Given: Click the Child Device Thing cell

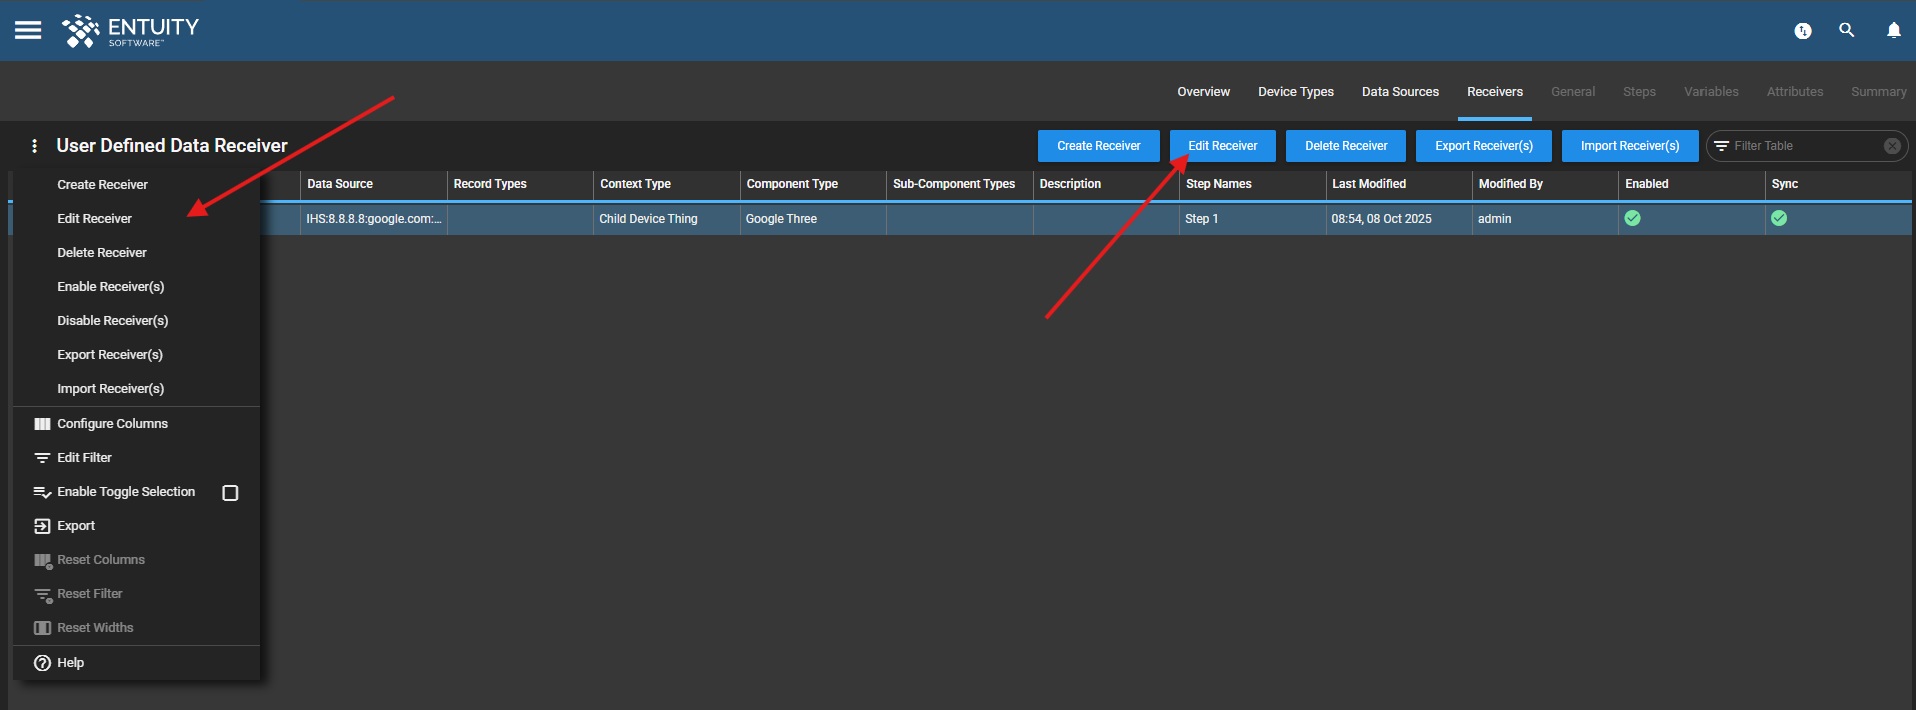Looking at the screenshot, I should coord(666,219).
